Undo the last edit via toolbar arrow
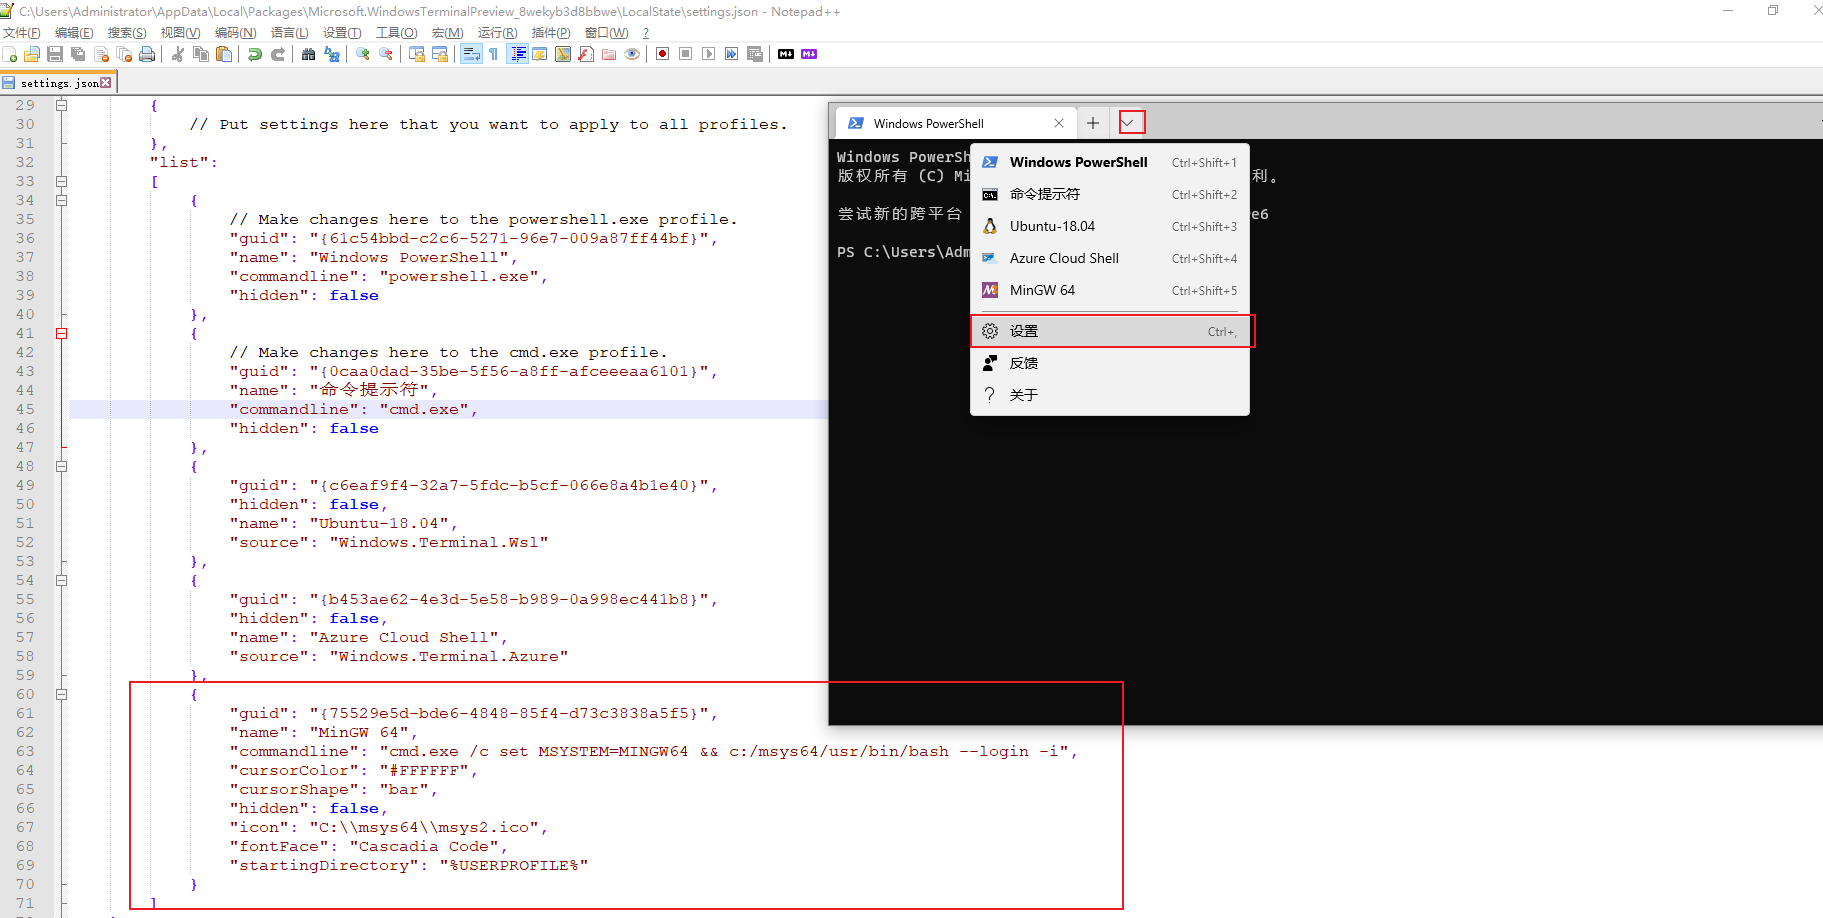 tap(254, 54)
